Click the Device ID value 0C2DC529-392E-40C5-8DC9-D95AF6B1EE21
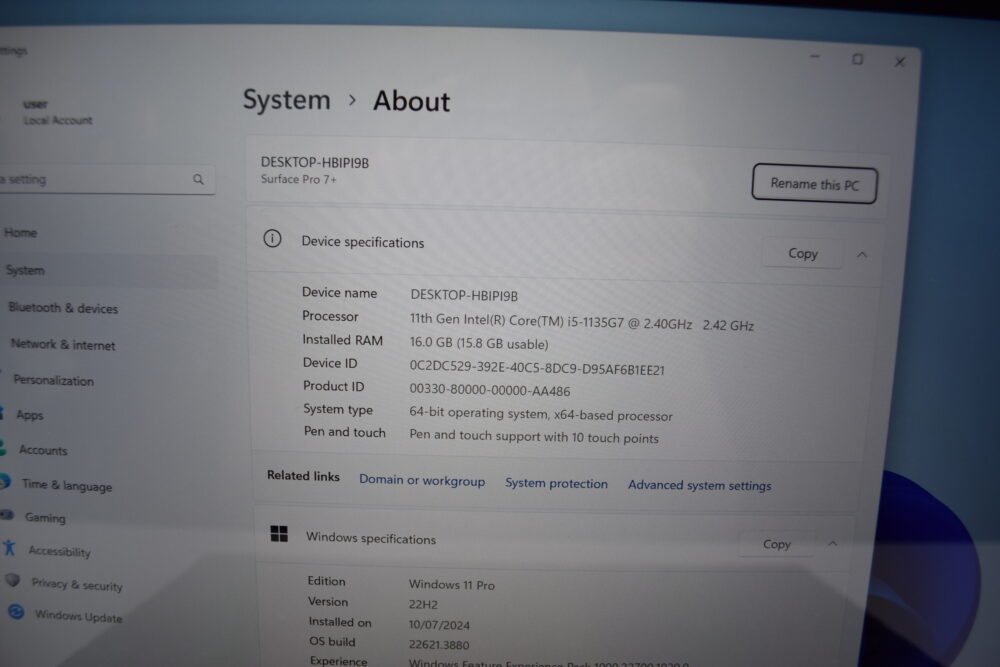 coord(536,369)
